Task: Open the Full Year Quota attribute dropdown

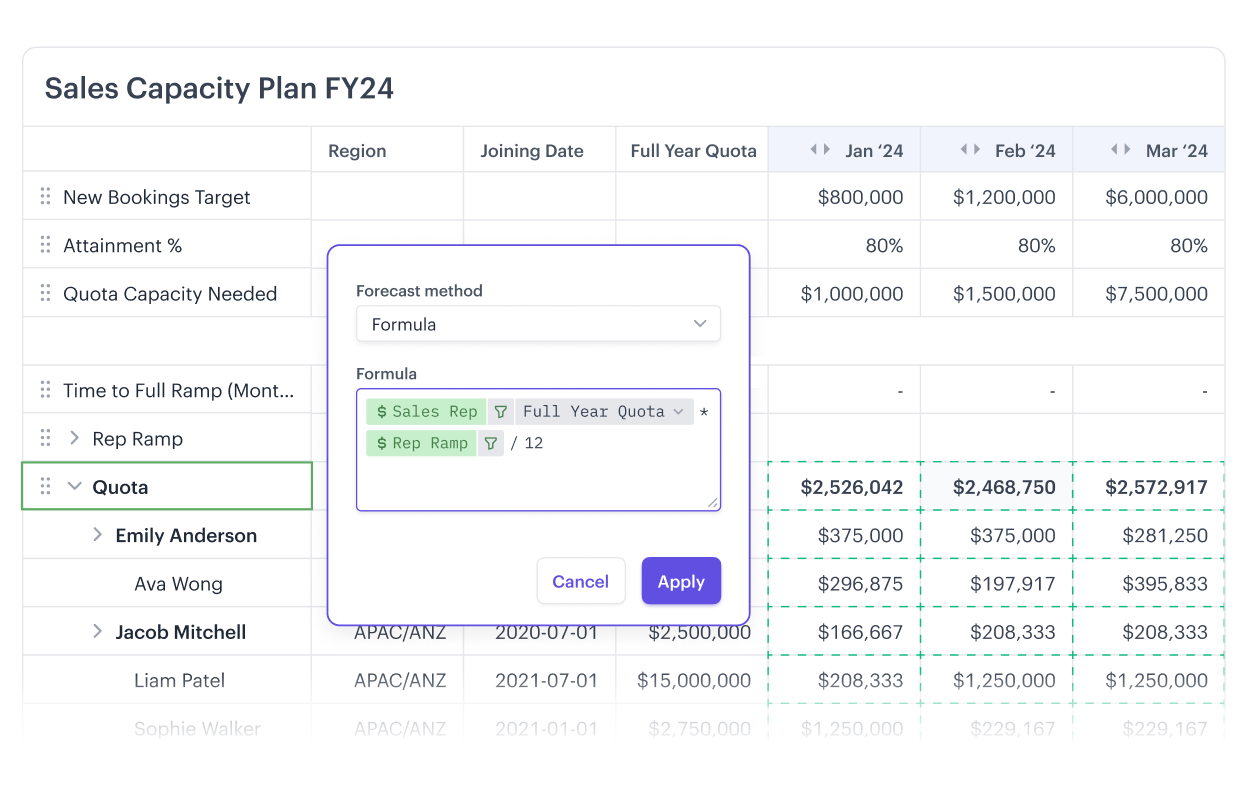Action: coord(678,412)
